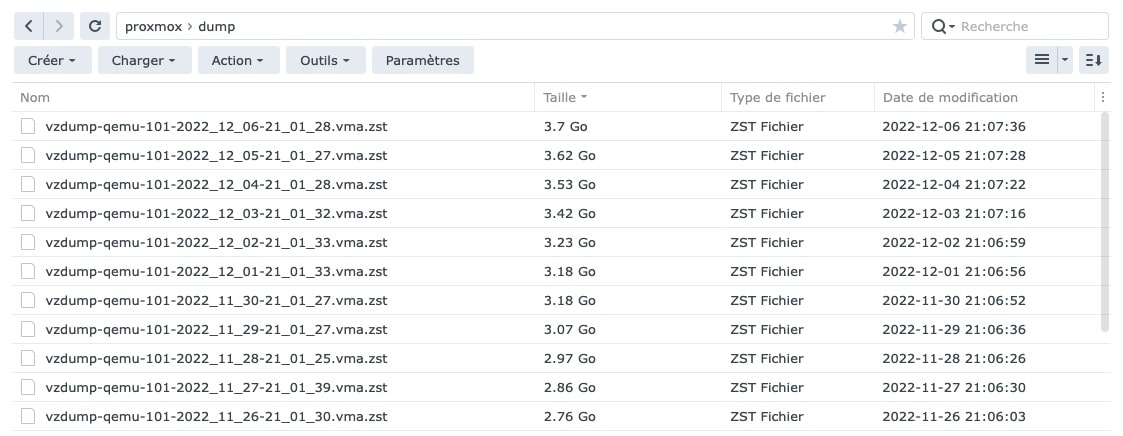This screenshot has height=436, width=1123.
Task: Open the sort order icon button
Action: (1094, 60)
